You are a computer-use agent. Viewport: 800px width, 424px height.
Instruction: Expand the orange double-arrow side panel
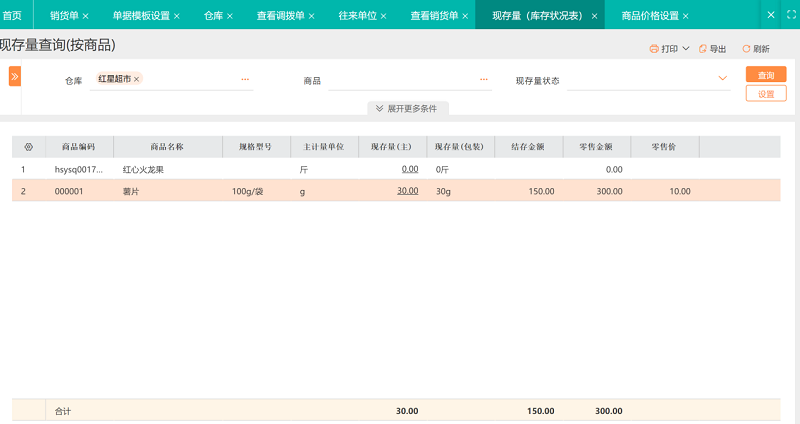(15, 76)
